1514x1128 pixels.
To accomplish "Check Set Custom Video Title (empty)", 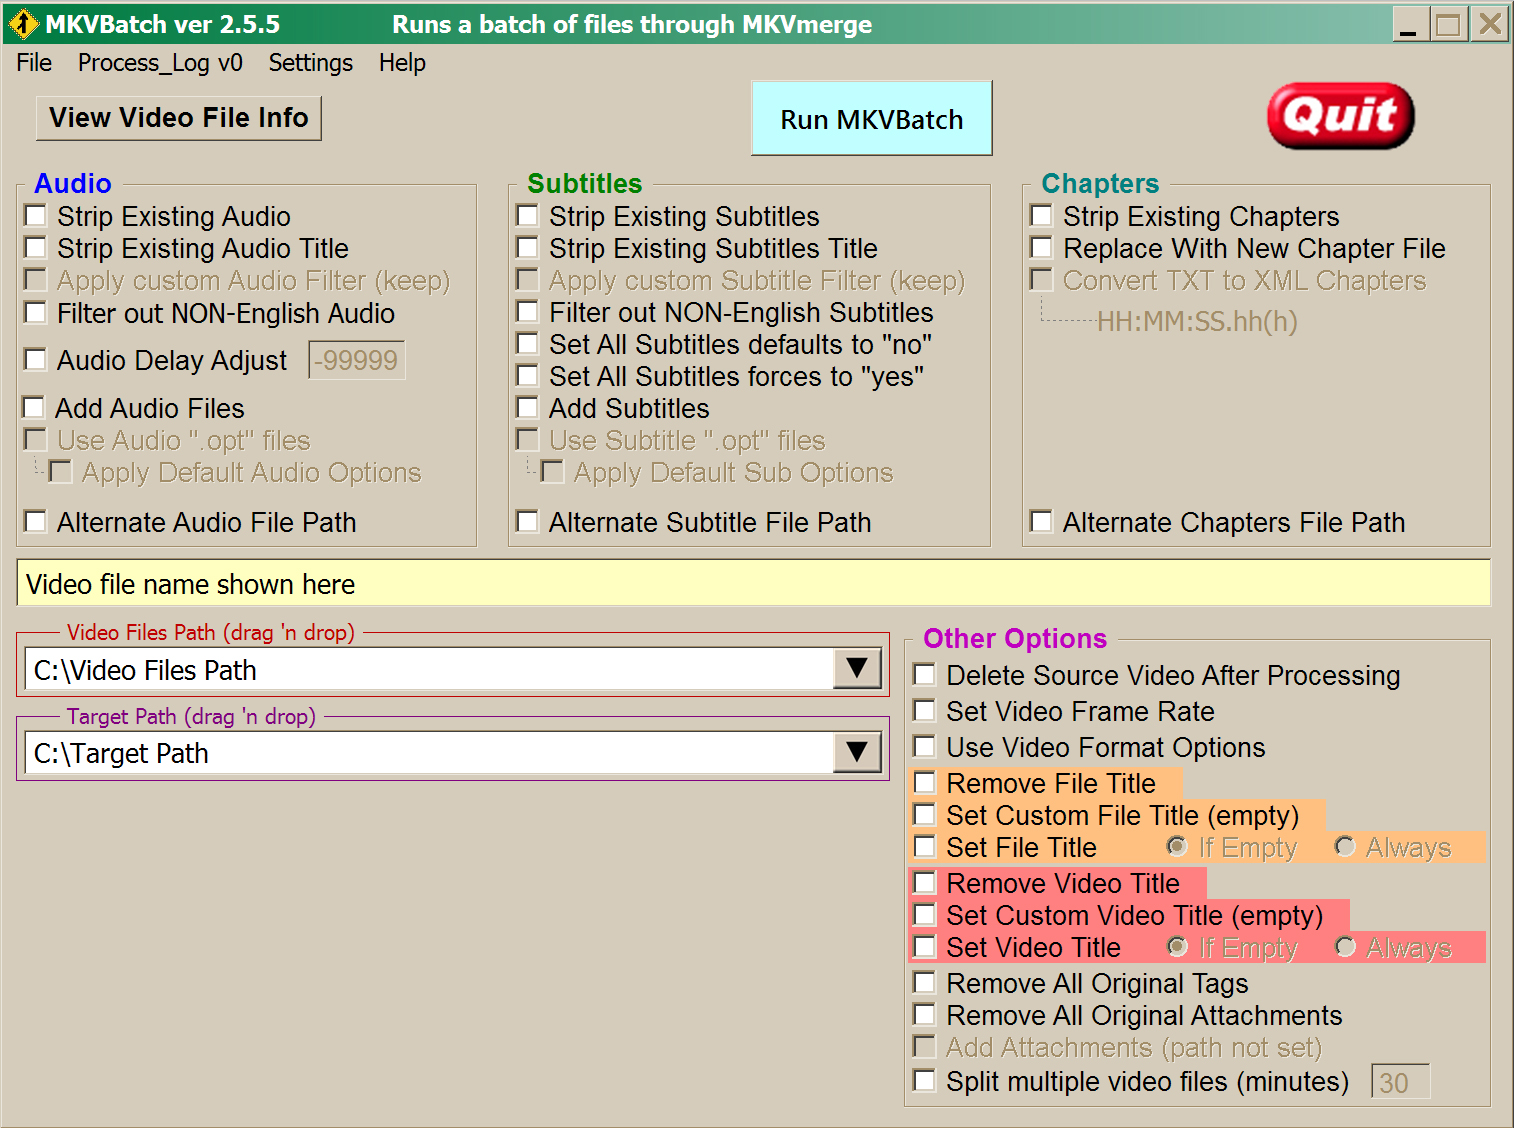I will click(x=926, y=915).
